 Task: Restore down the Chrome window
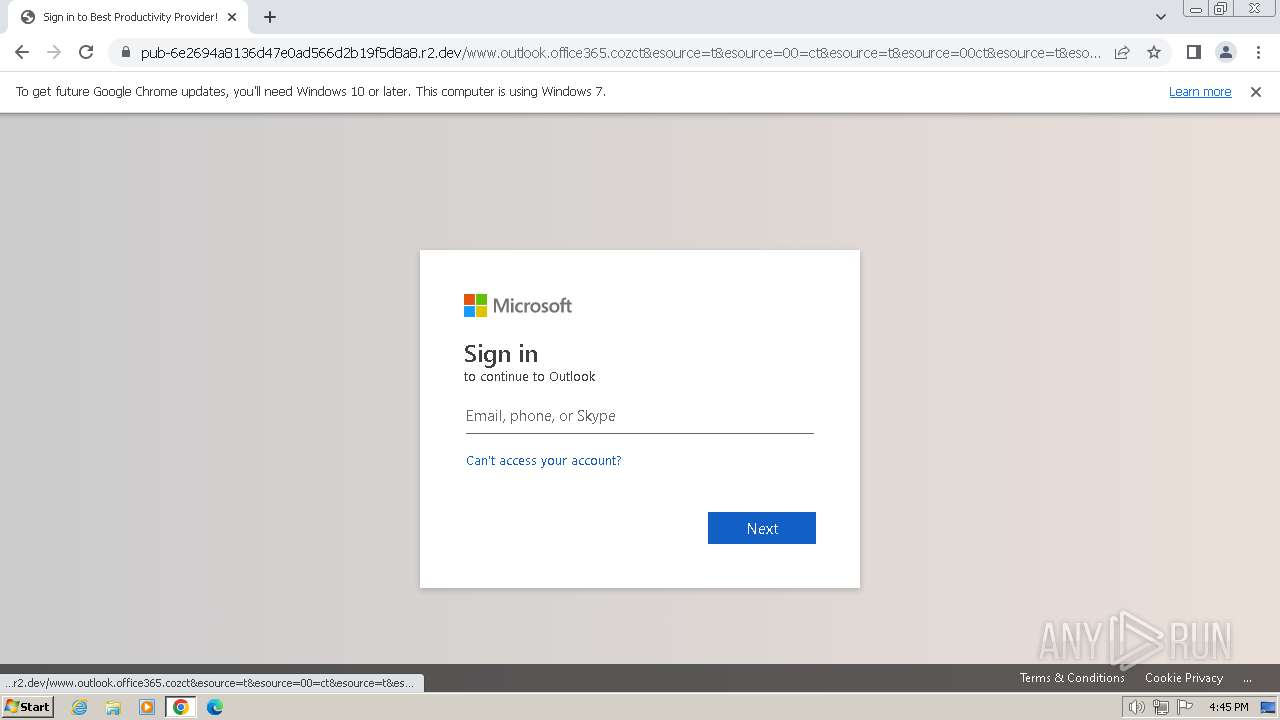tap(1221, 9)
